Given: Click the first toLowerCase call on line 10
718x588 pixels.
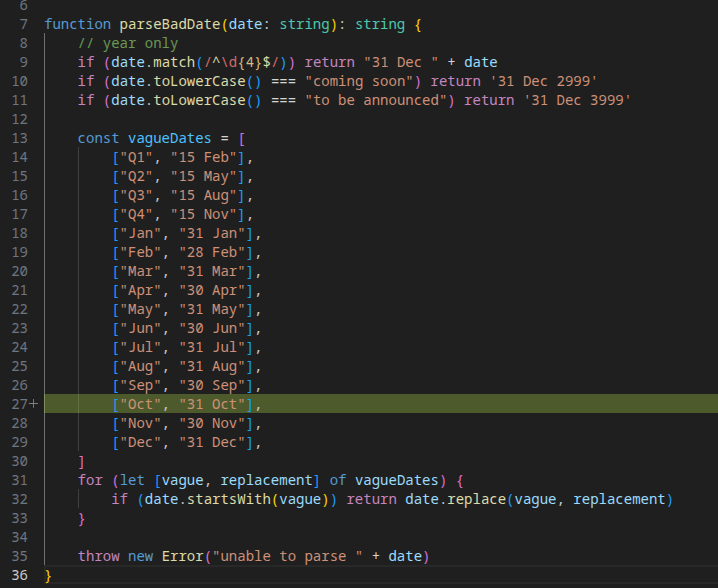Looking at the screenshot, I should 199,82.
